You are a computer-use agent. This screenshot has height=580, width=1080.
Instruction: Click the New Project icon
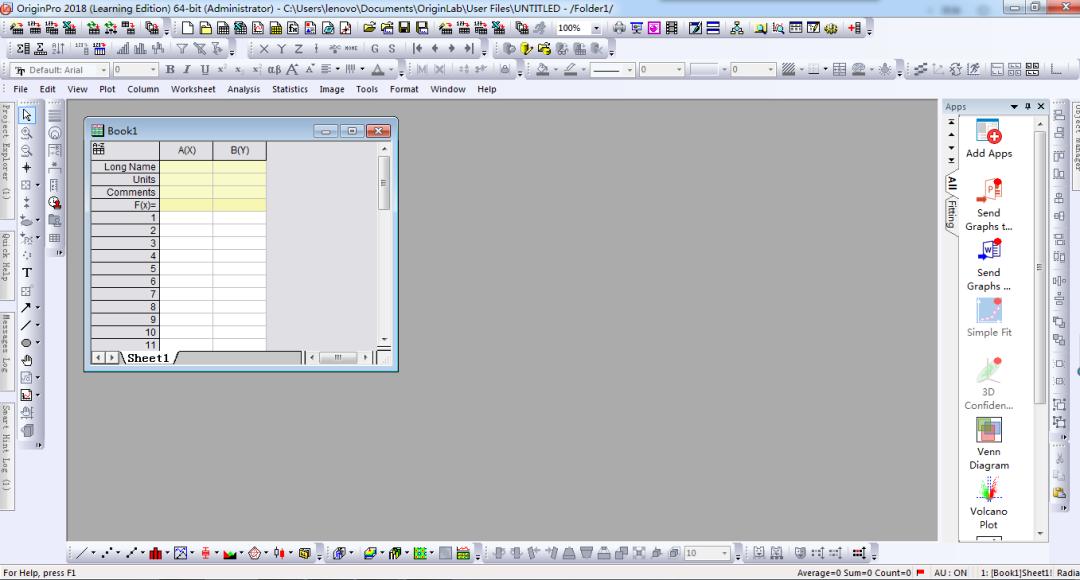tap(187, 28)
